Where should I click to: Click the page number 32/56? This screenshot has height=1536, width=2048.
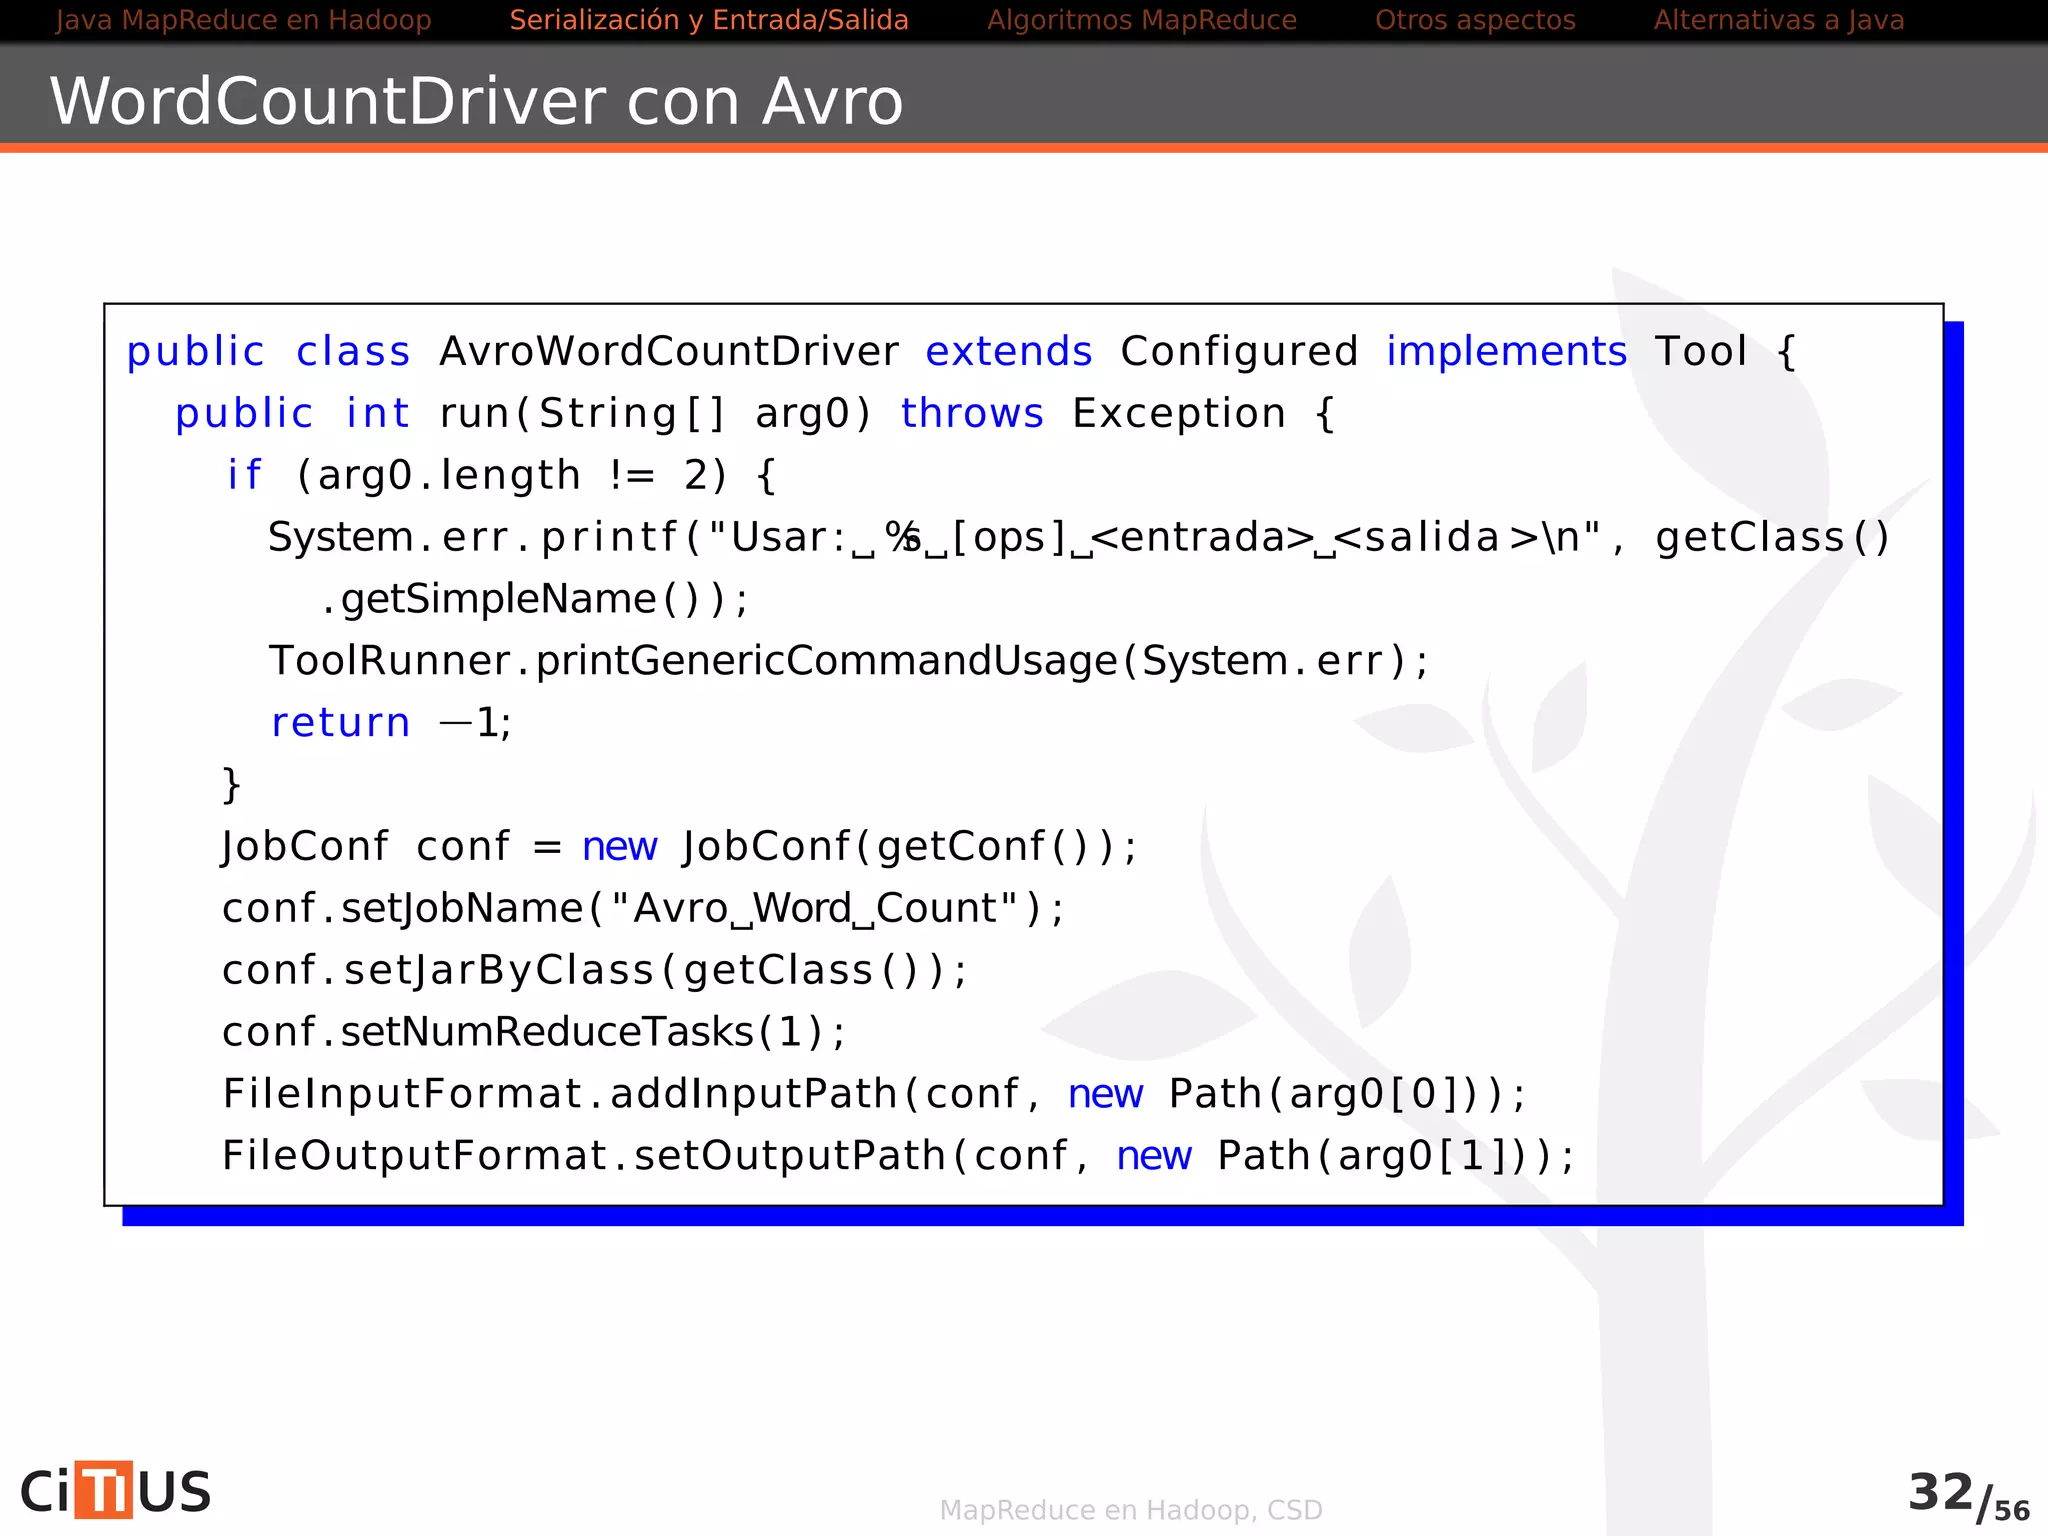tap(1968, 1496)
